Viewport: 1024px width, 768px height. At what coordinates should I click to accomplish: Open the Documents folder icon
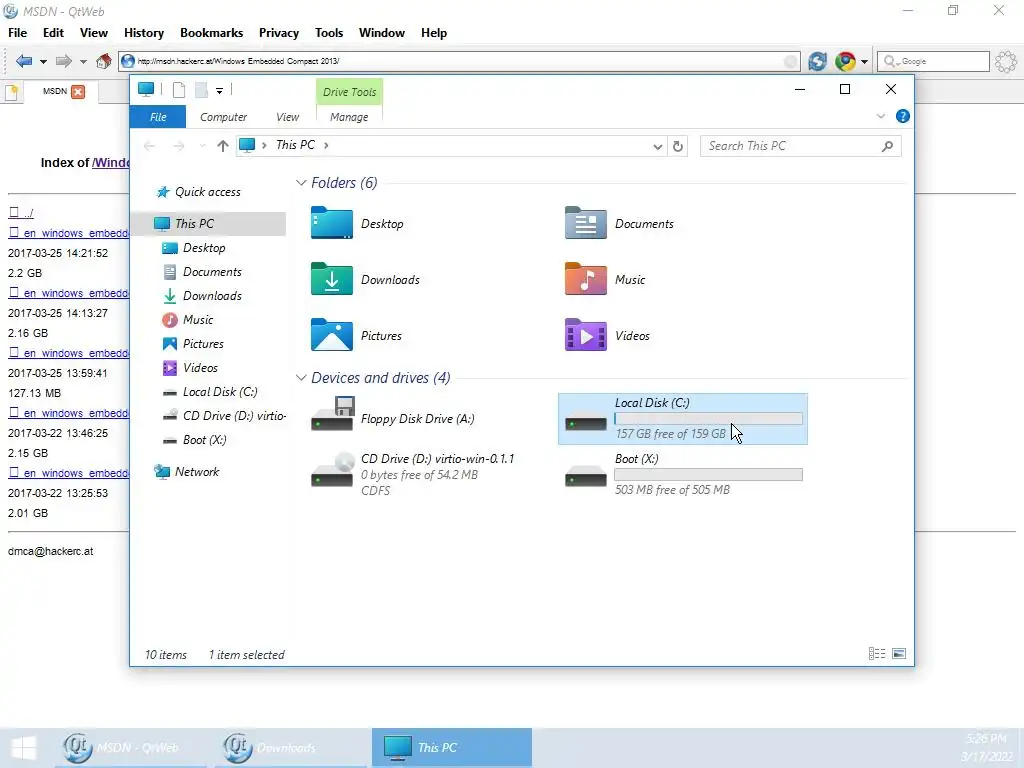tap(586, 223)
